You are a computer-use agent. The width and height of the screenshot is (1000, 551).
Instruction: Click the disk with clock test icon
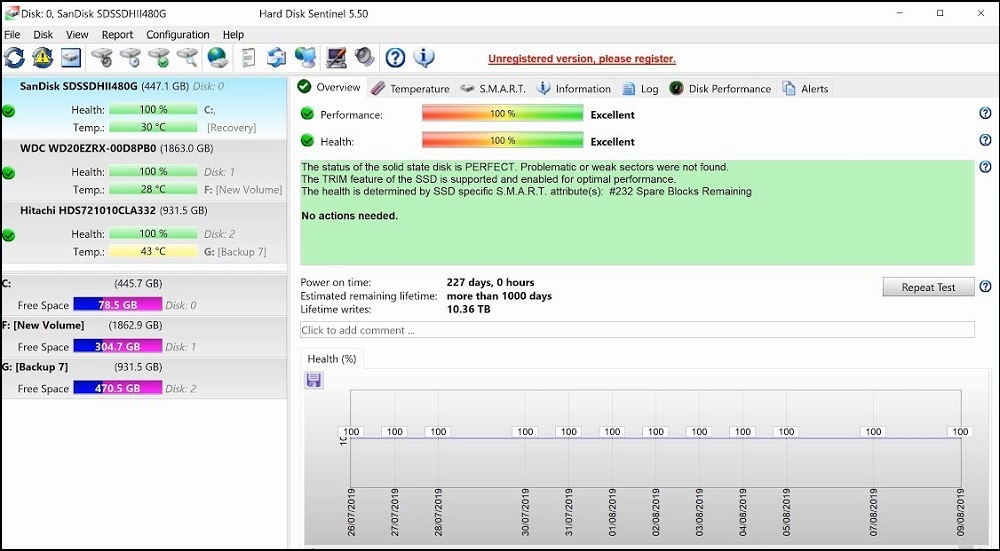tap(131, 58)
